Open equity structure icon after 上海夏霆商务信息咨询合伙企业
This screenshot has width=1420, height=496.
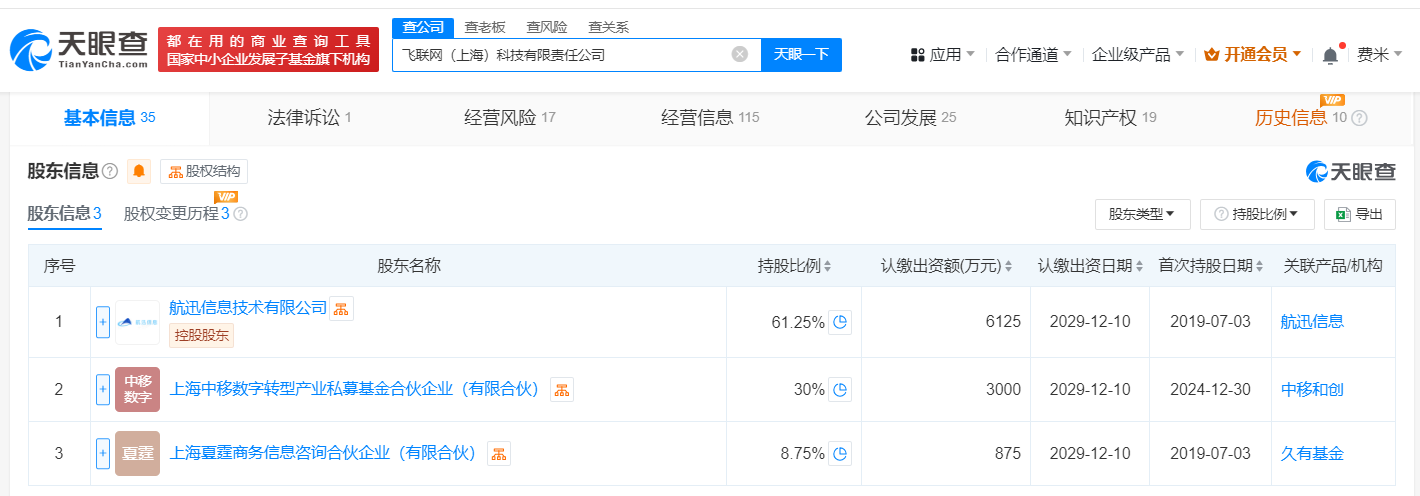point(499,454)
